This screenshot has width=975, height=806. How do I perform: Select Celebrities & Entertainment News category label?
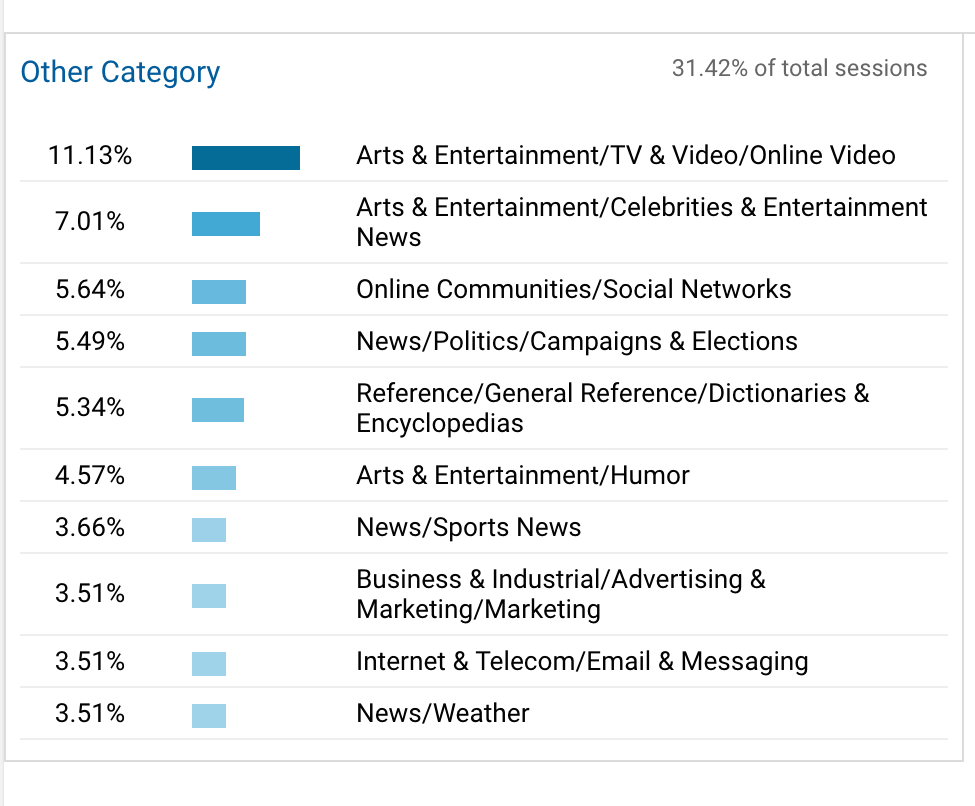coord(641,222)
